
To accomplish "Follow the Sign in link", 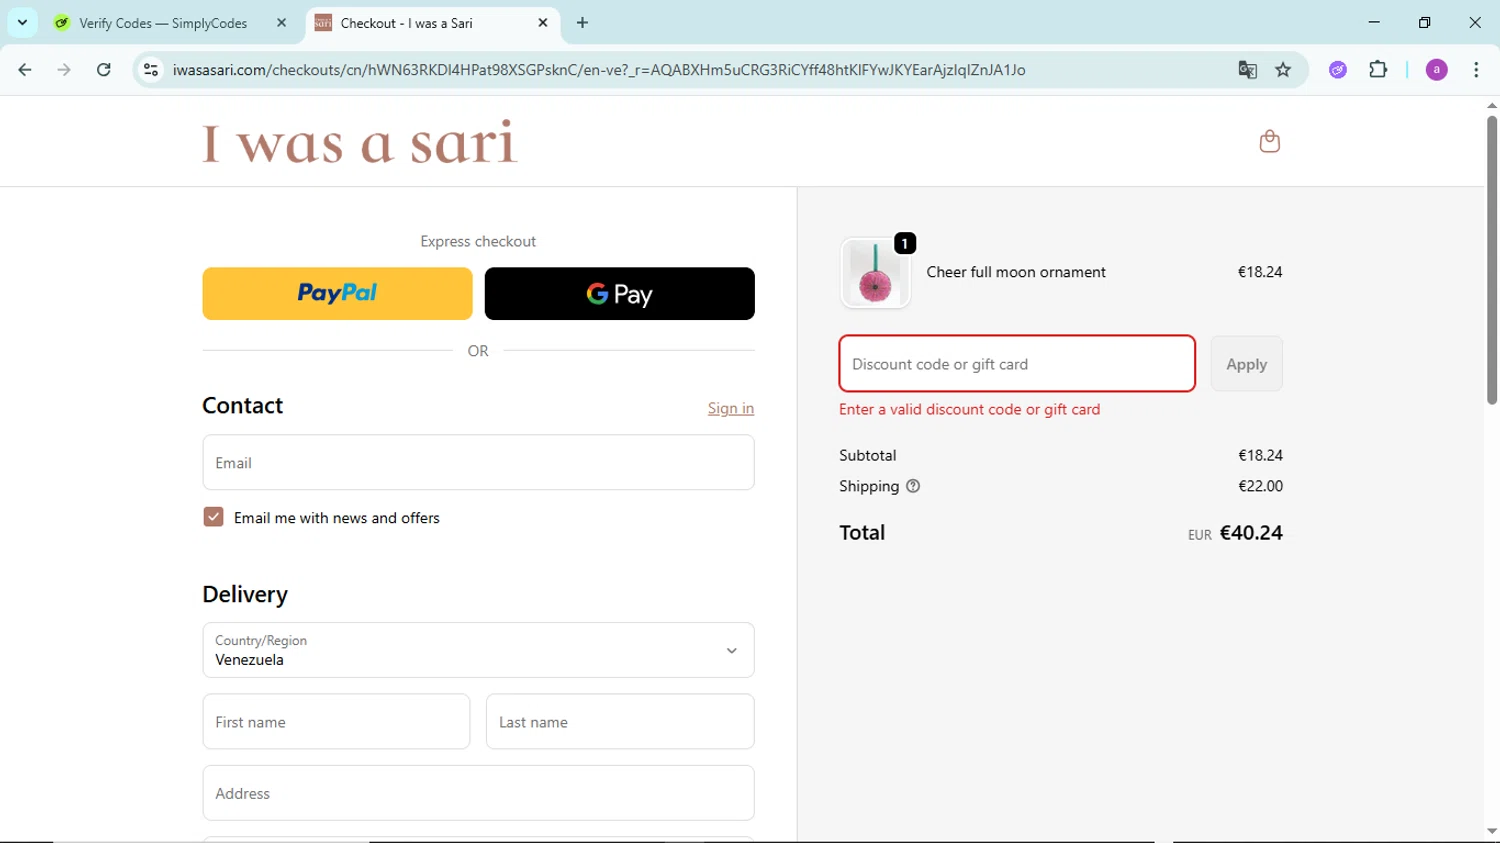I will [731, 408].
